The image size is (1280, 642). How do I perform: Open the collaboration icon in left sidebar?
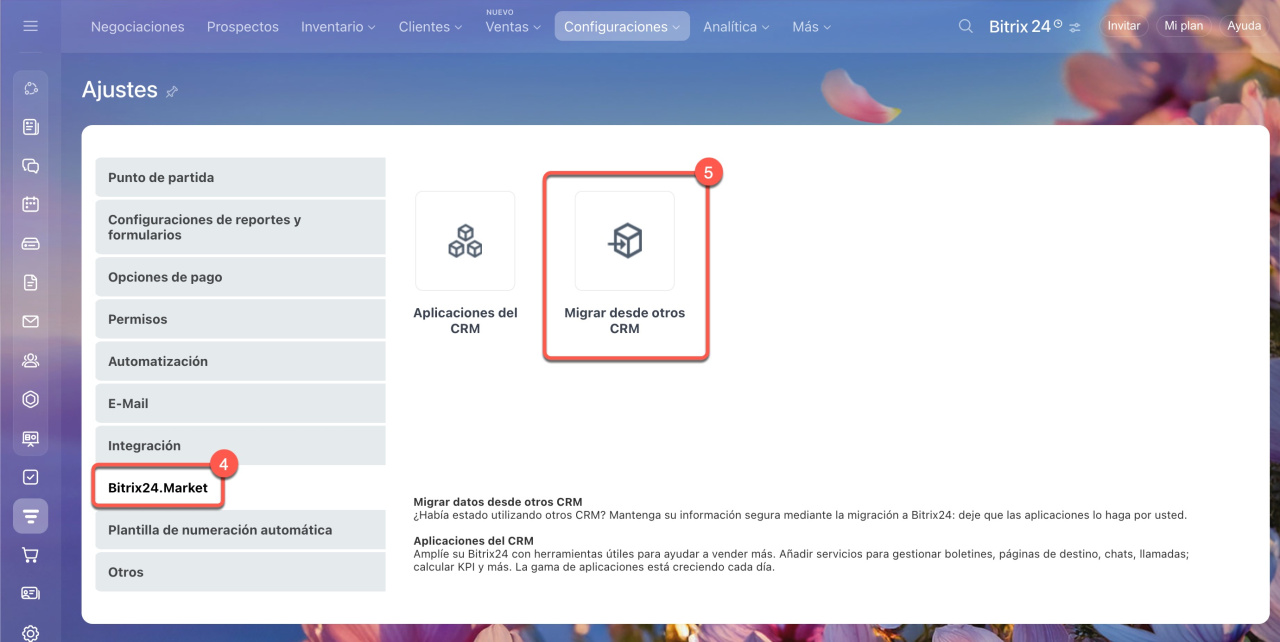point(30,88)
